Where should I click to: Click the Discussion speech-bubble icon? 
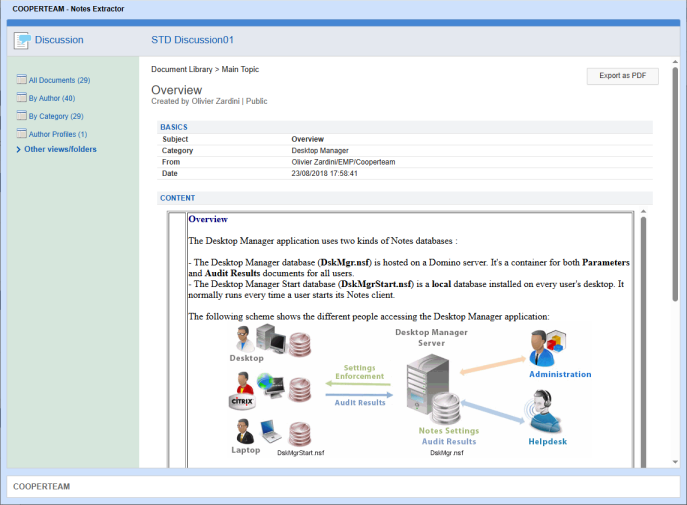(x=21, y=40)
